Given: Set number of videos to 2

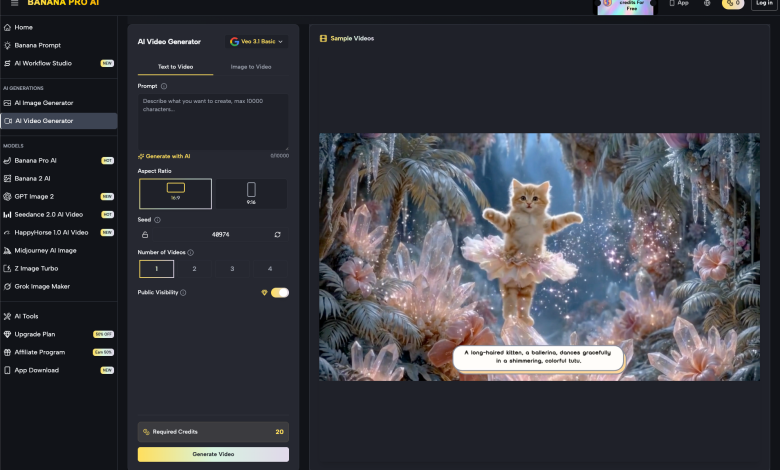Looking at the screenshot, I should [x=195, y=269].
